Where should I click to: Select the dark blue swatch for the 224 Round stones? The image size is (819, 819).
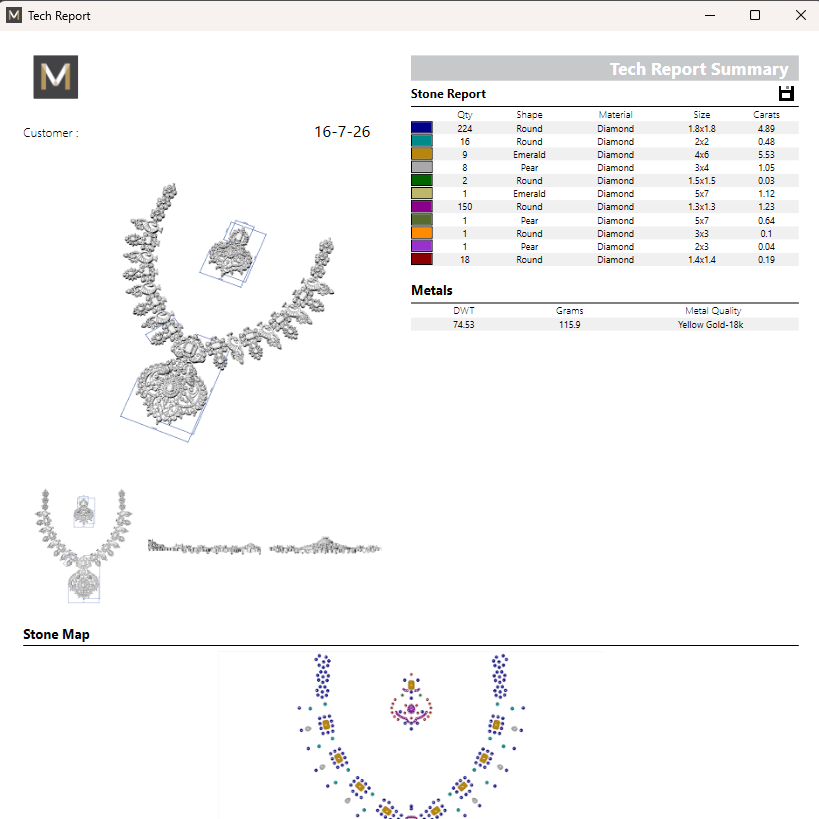pos(422,128)
